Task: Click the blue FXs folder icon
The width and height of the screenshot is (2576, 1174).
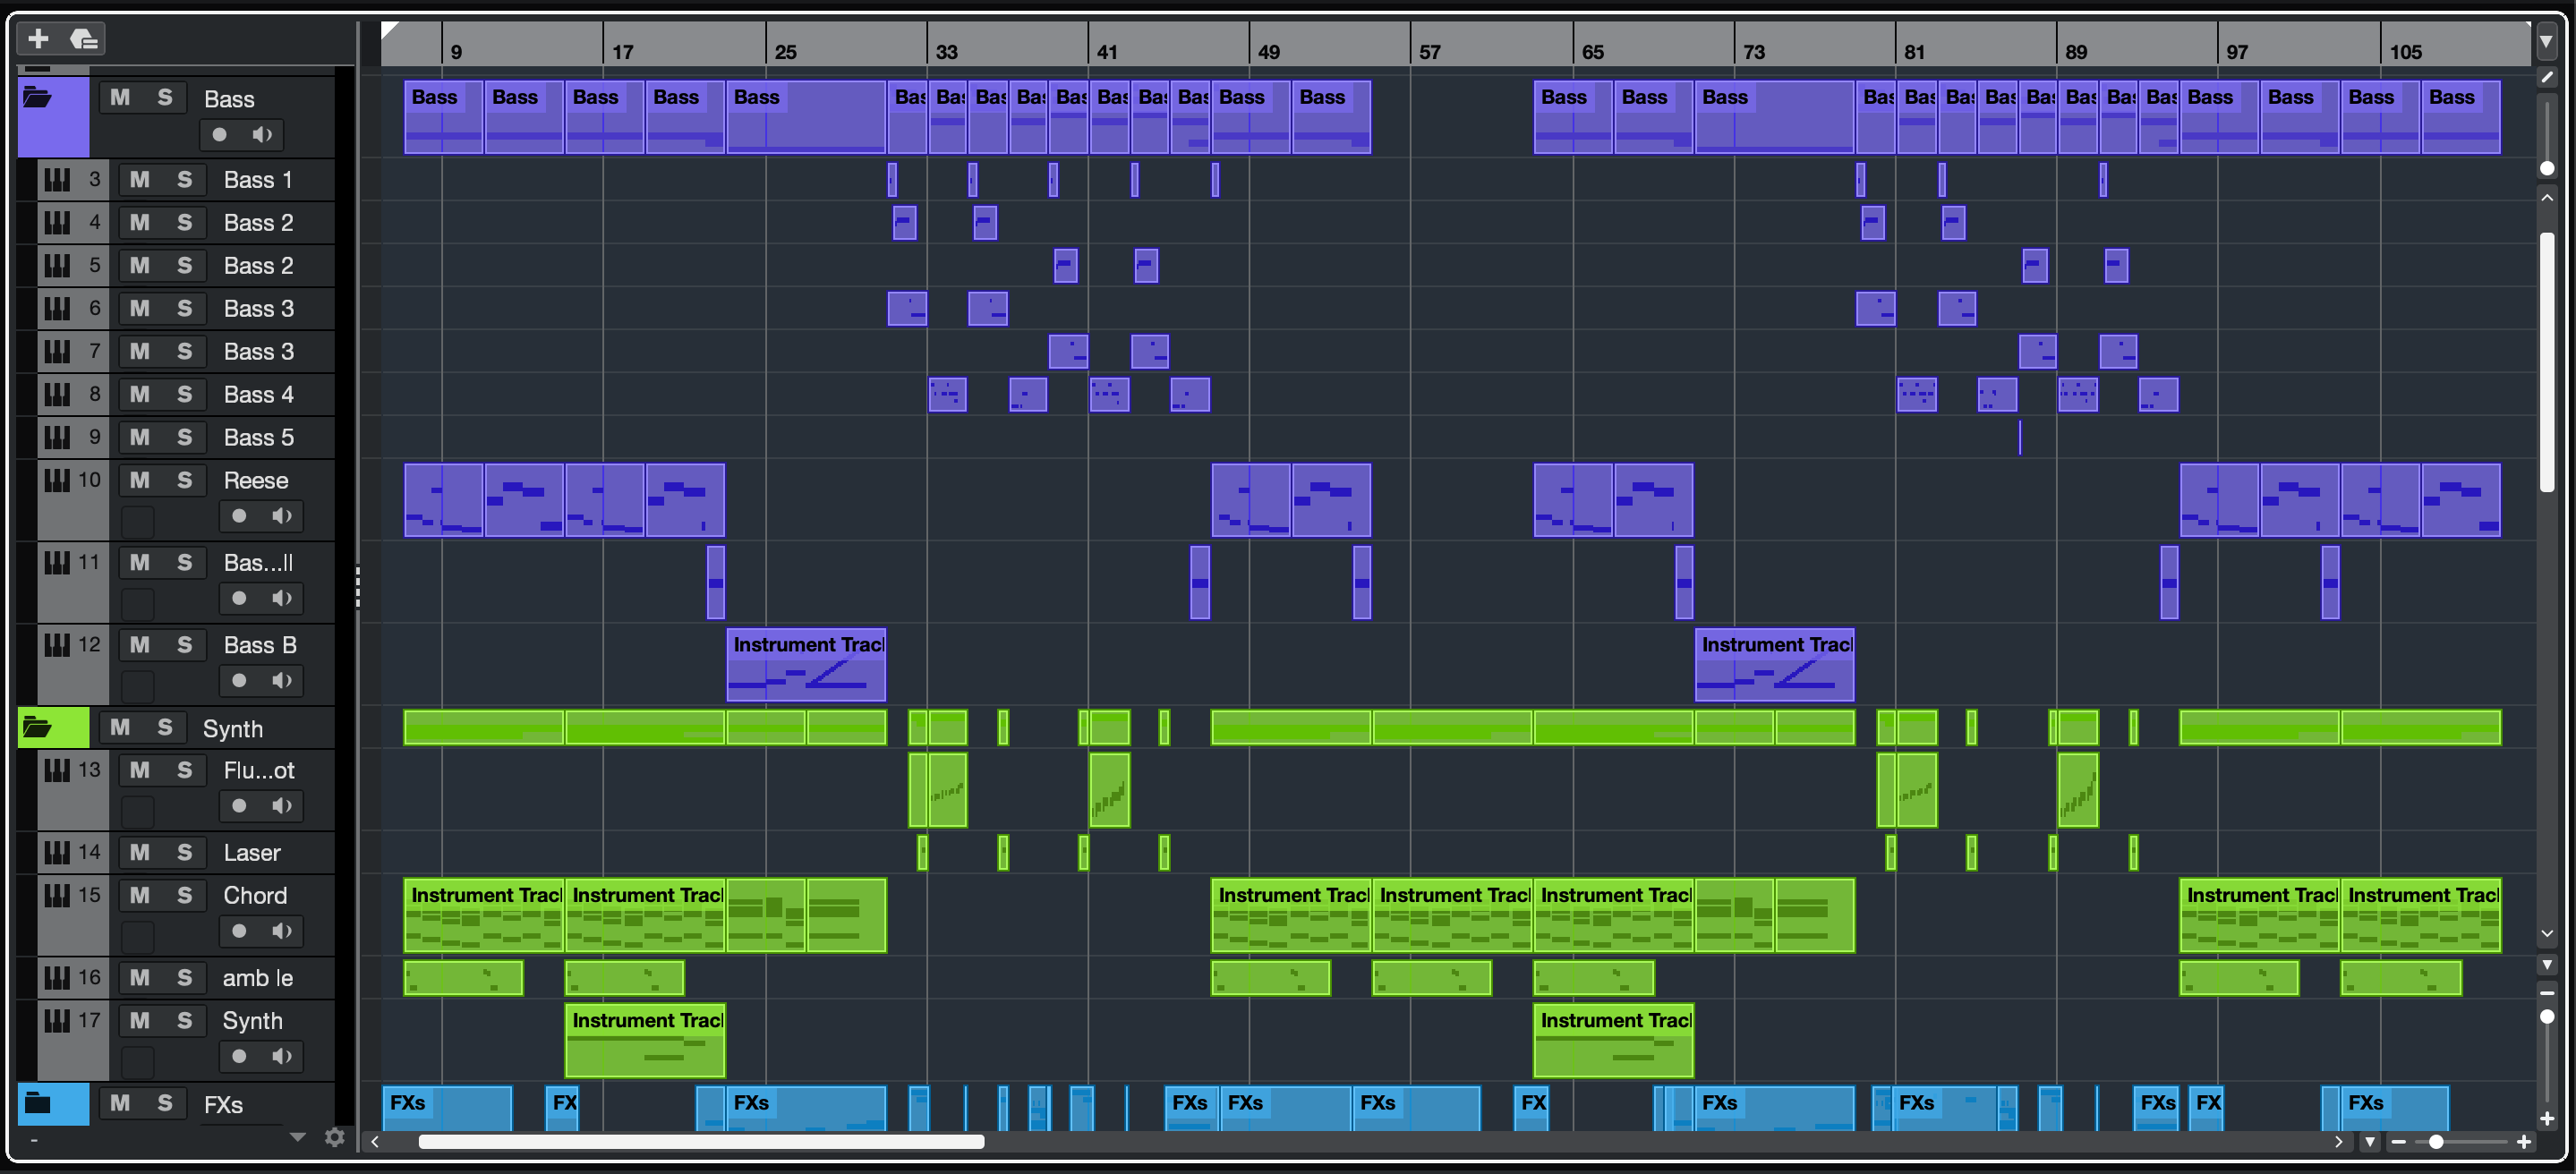Action: (x=38, y=1103)
